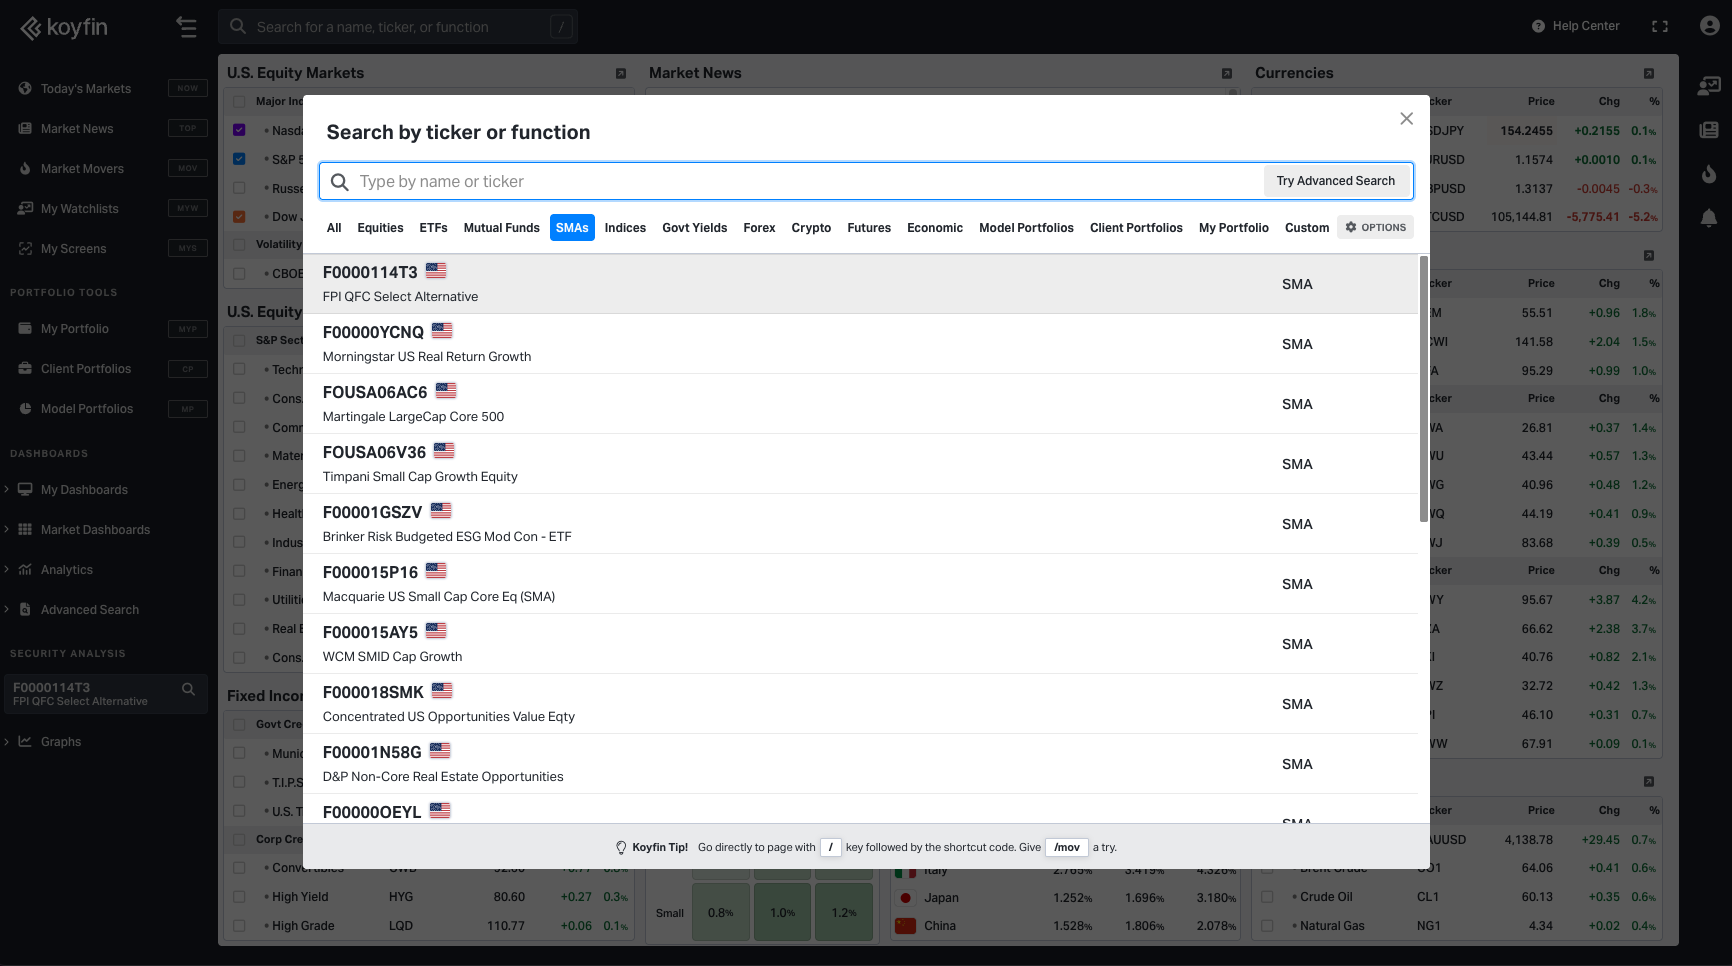The width and height of the screenshot is (1732, 966).
Task: Toggle the Crude Oil row checkbox
Action: coord(1267,897)
